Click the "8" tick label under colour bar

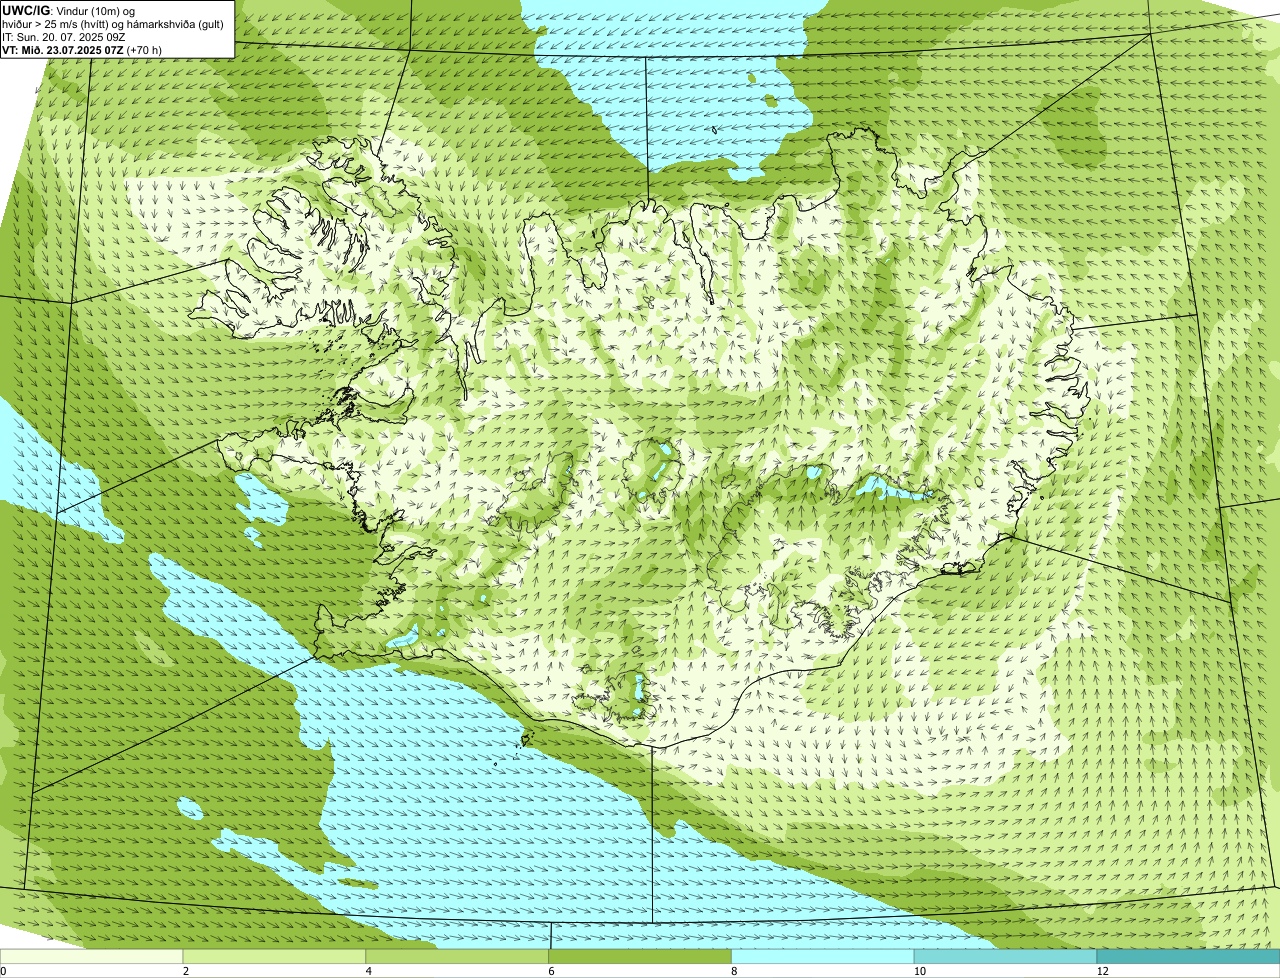tap(734, 971)
